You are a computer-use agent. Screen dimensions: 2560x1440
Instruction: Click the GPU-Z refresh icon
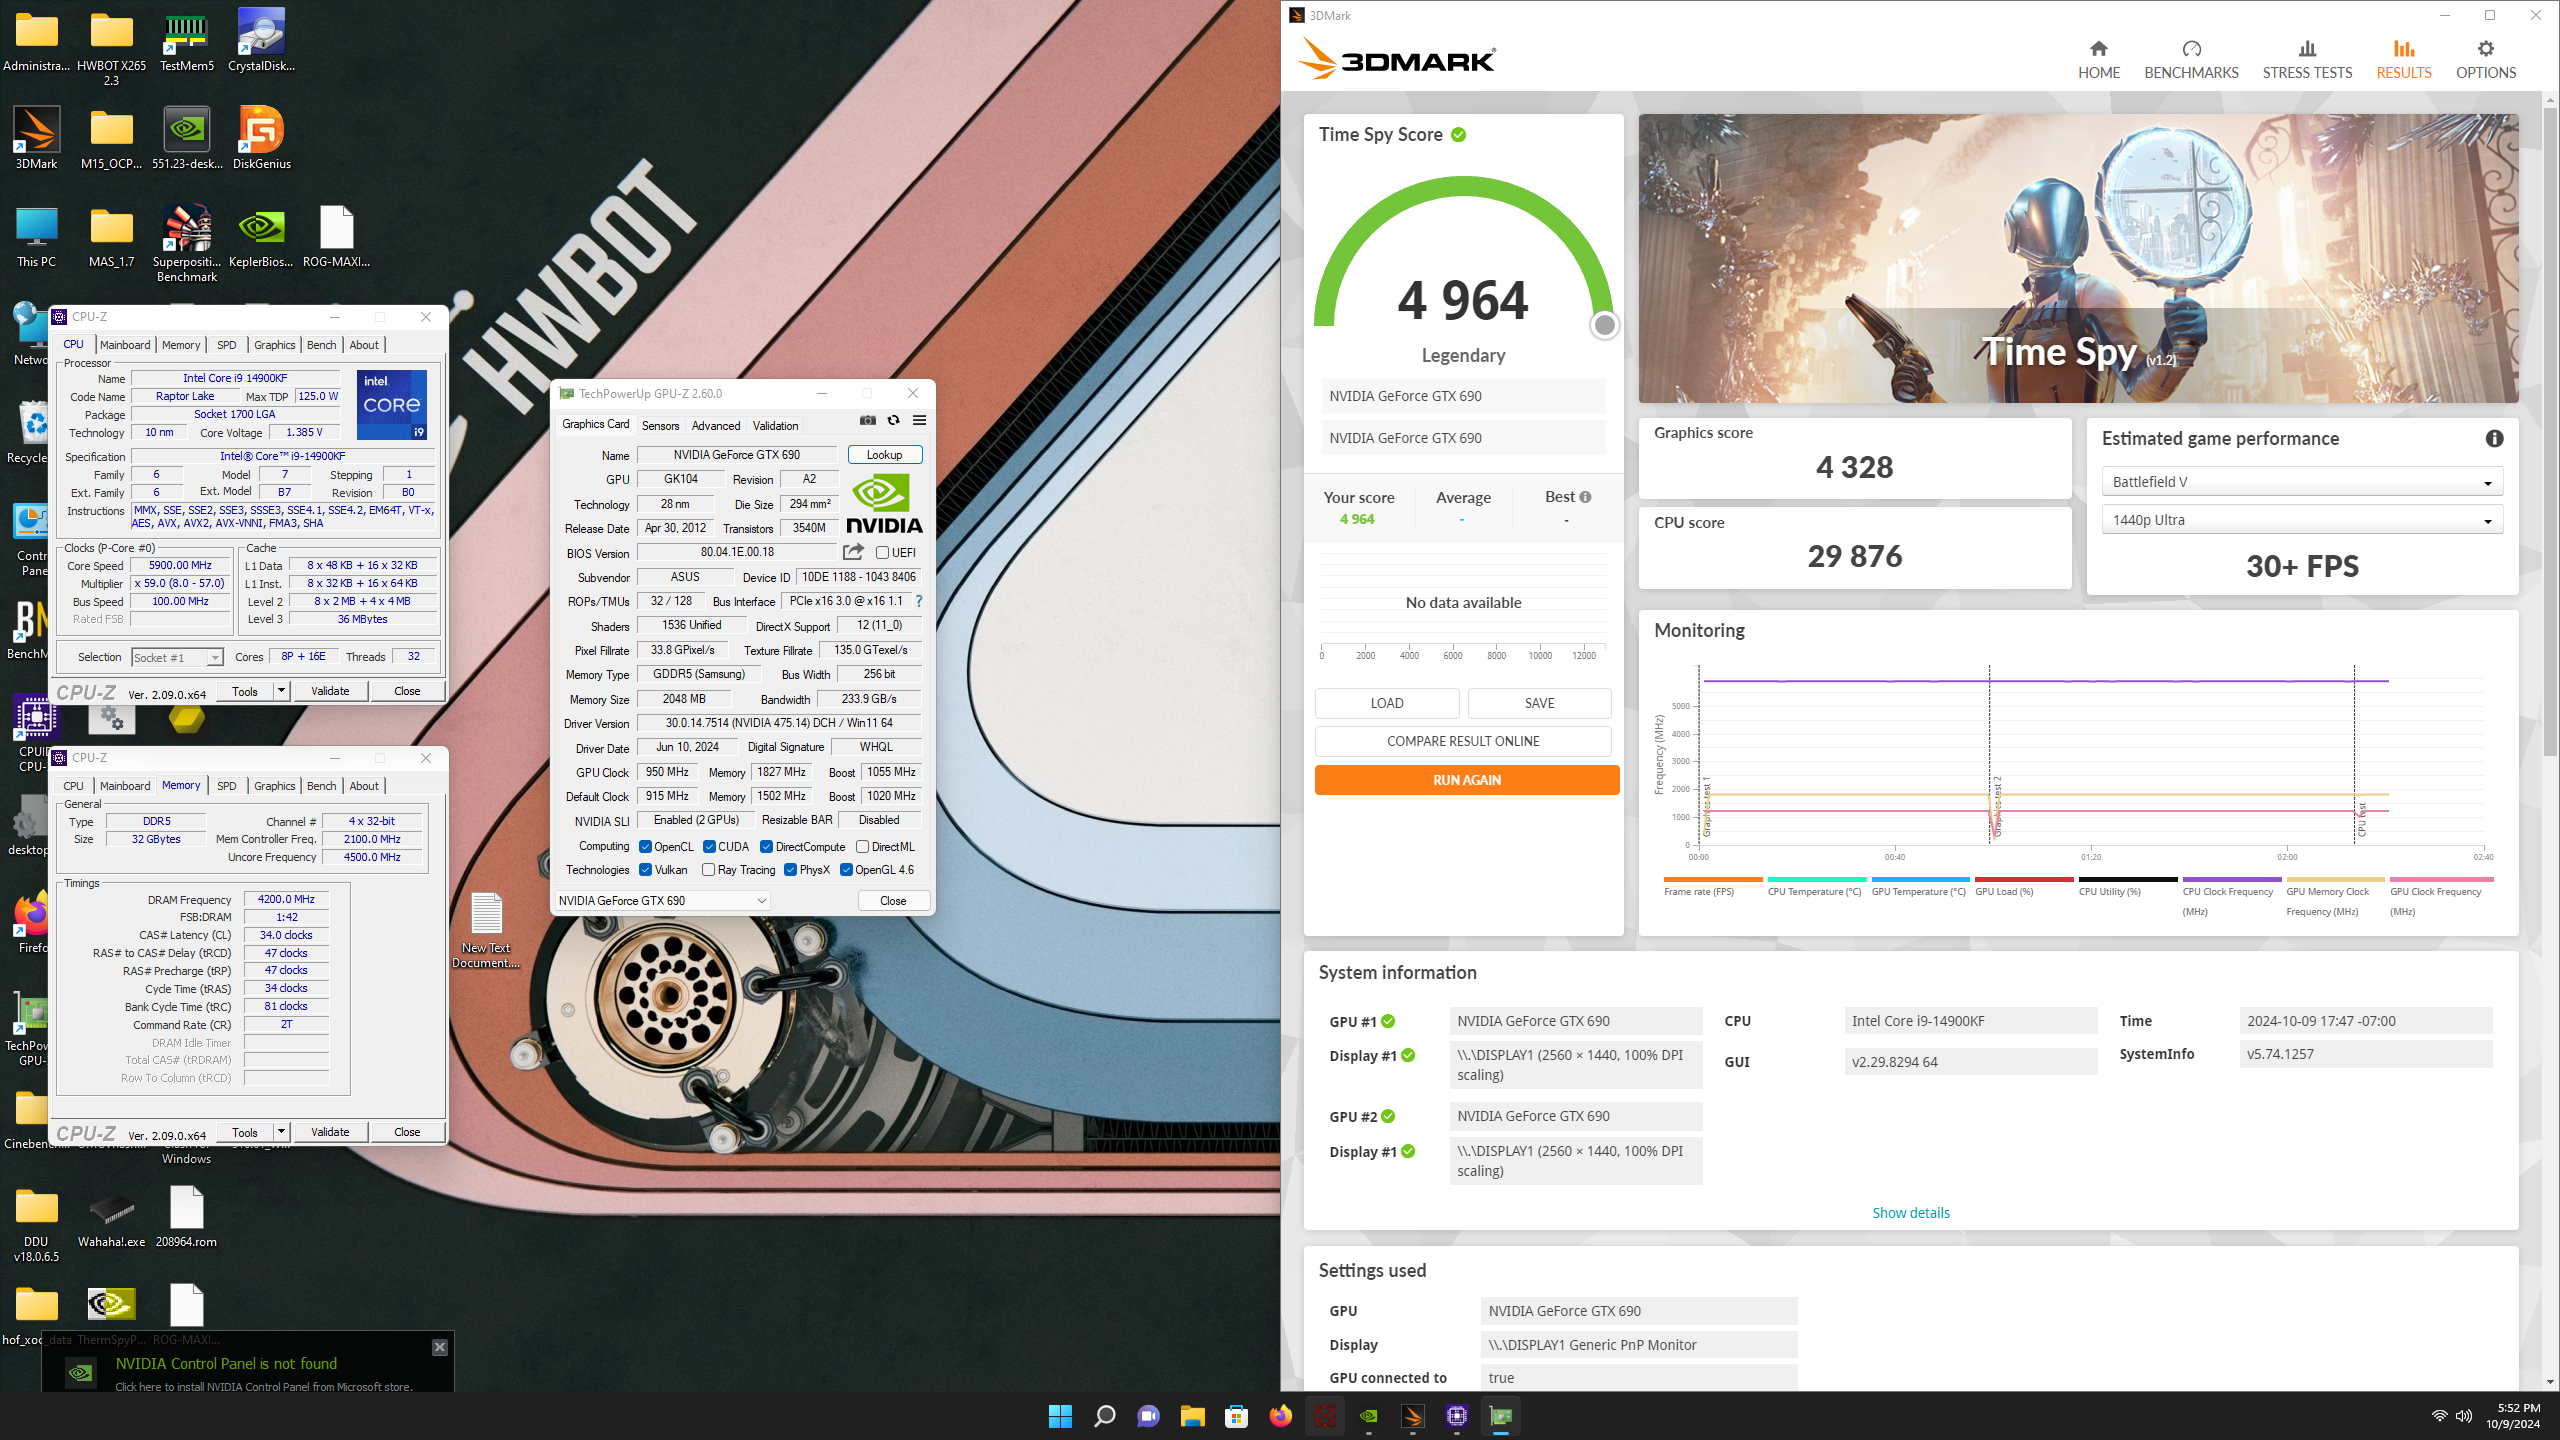click(x=893, y=420)
